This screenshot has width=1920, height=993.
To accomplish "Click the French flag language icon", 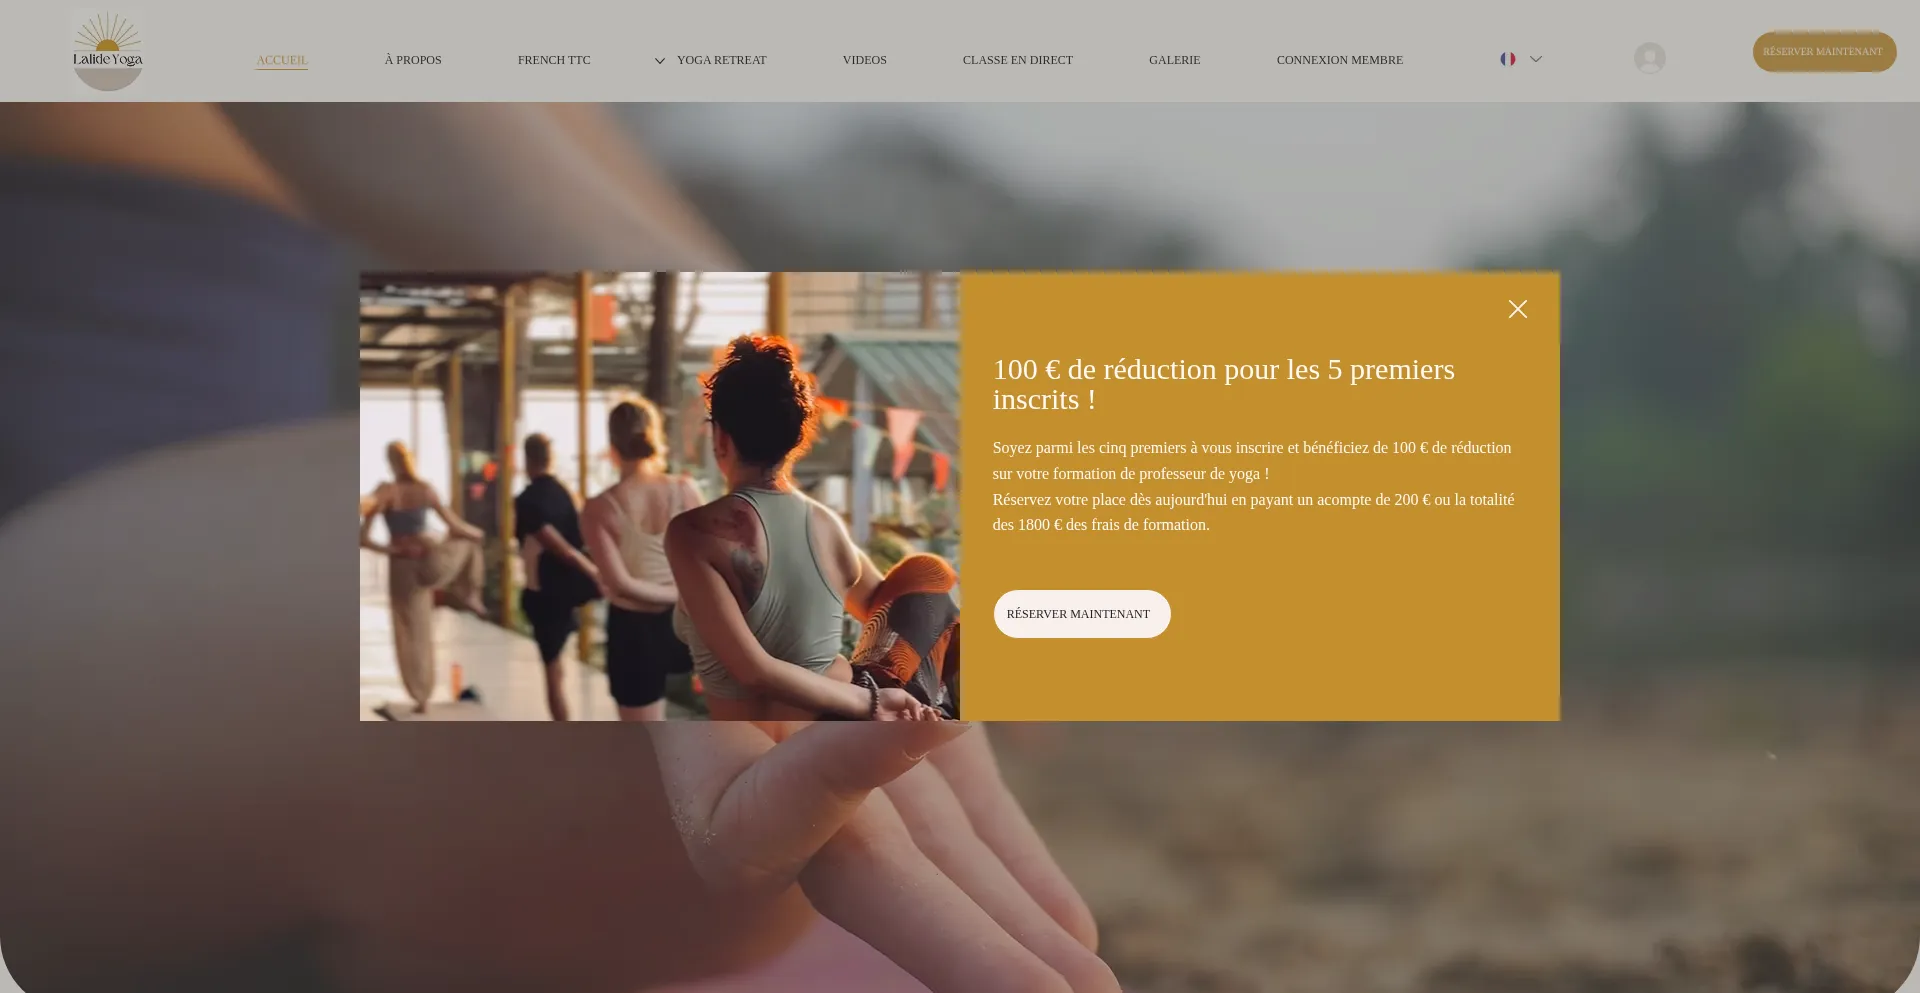I will coord(1507,59).
